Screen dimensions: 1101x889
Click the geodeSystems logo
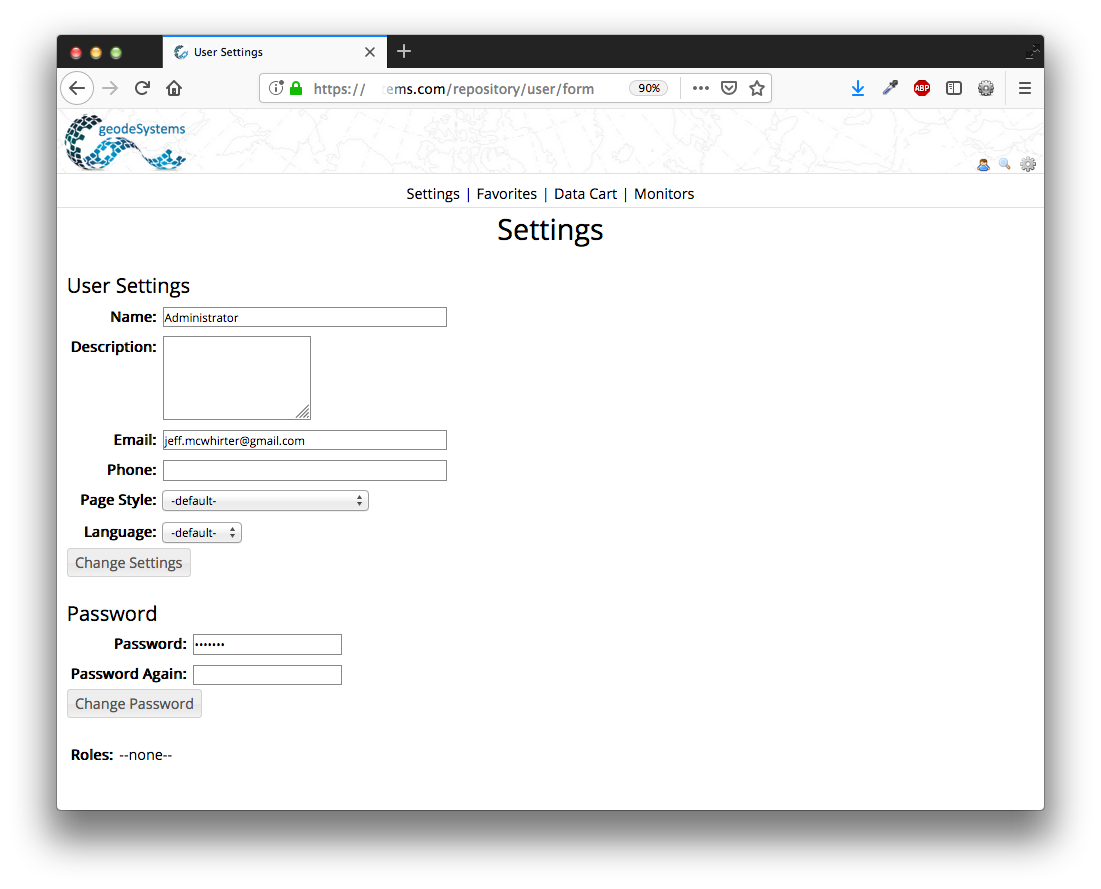pos(126,143)
